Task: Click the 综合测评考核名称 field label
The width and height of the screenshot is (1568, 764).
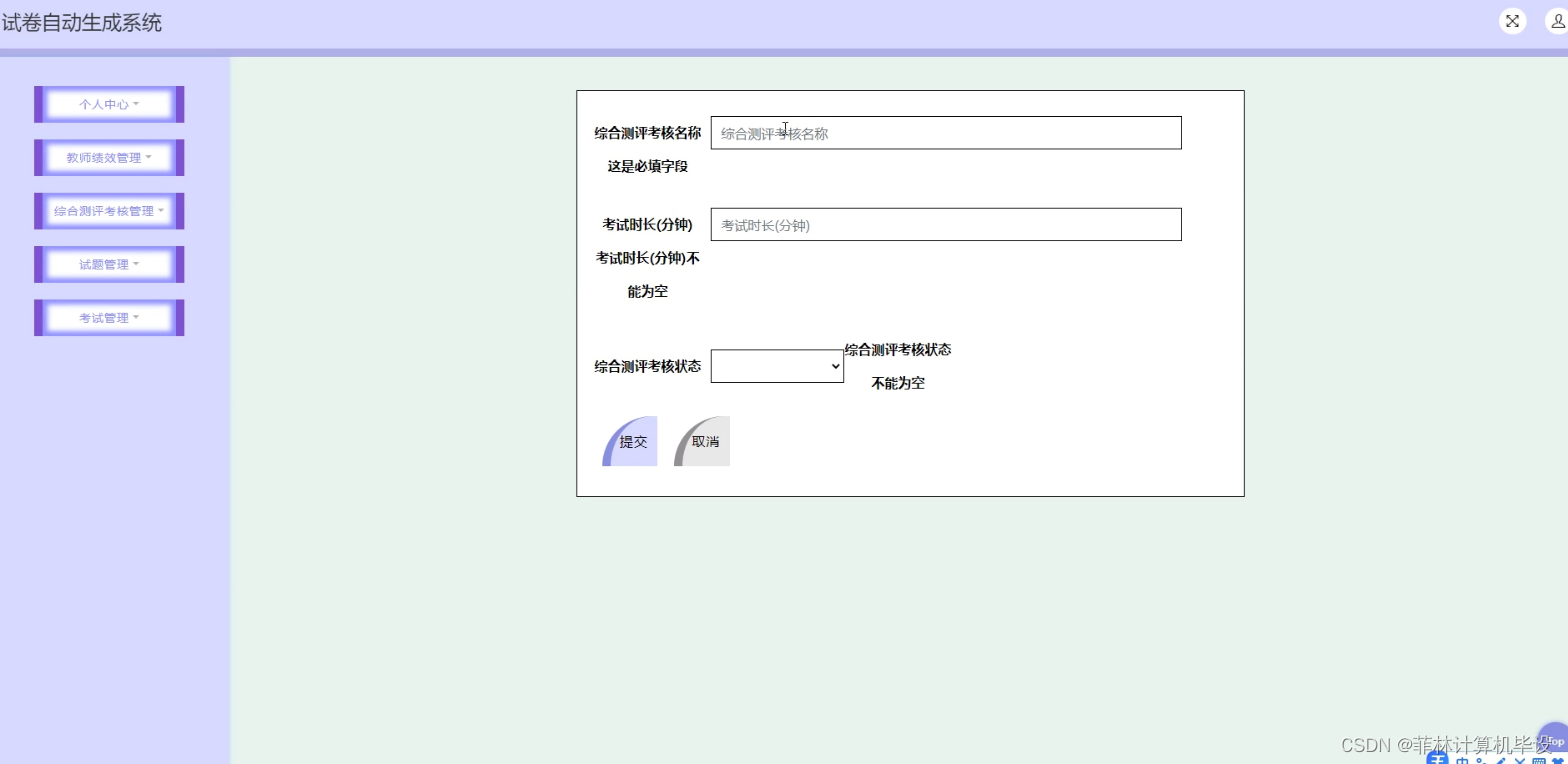Action: (648, 133)
